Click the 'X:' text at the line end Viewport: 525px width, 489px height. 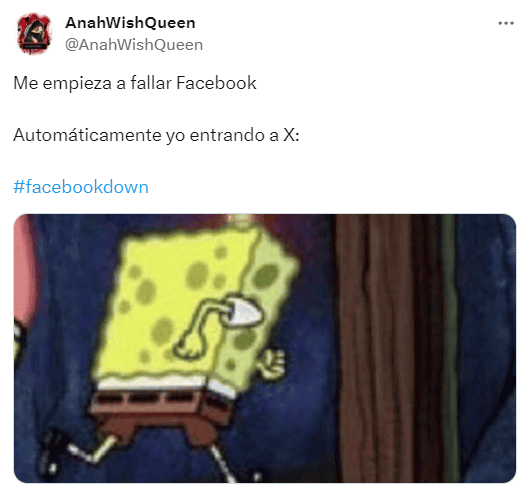pyautogui.click(x=291, y=135)
